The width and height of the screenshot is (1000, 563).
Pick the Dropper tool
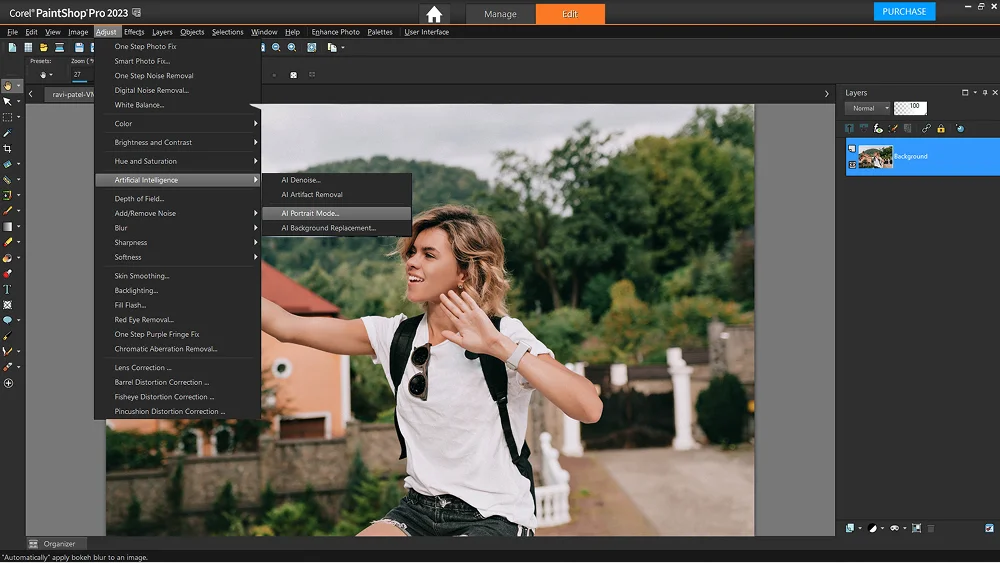(x=7, y=132)
